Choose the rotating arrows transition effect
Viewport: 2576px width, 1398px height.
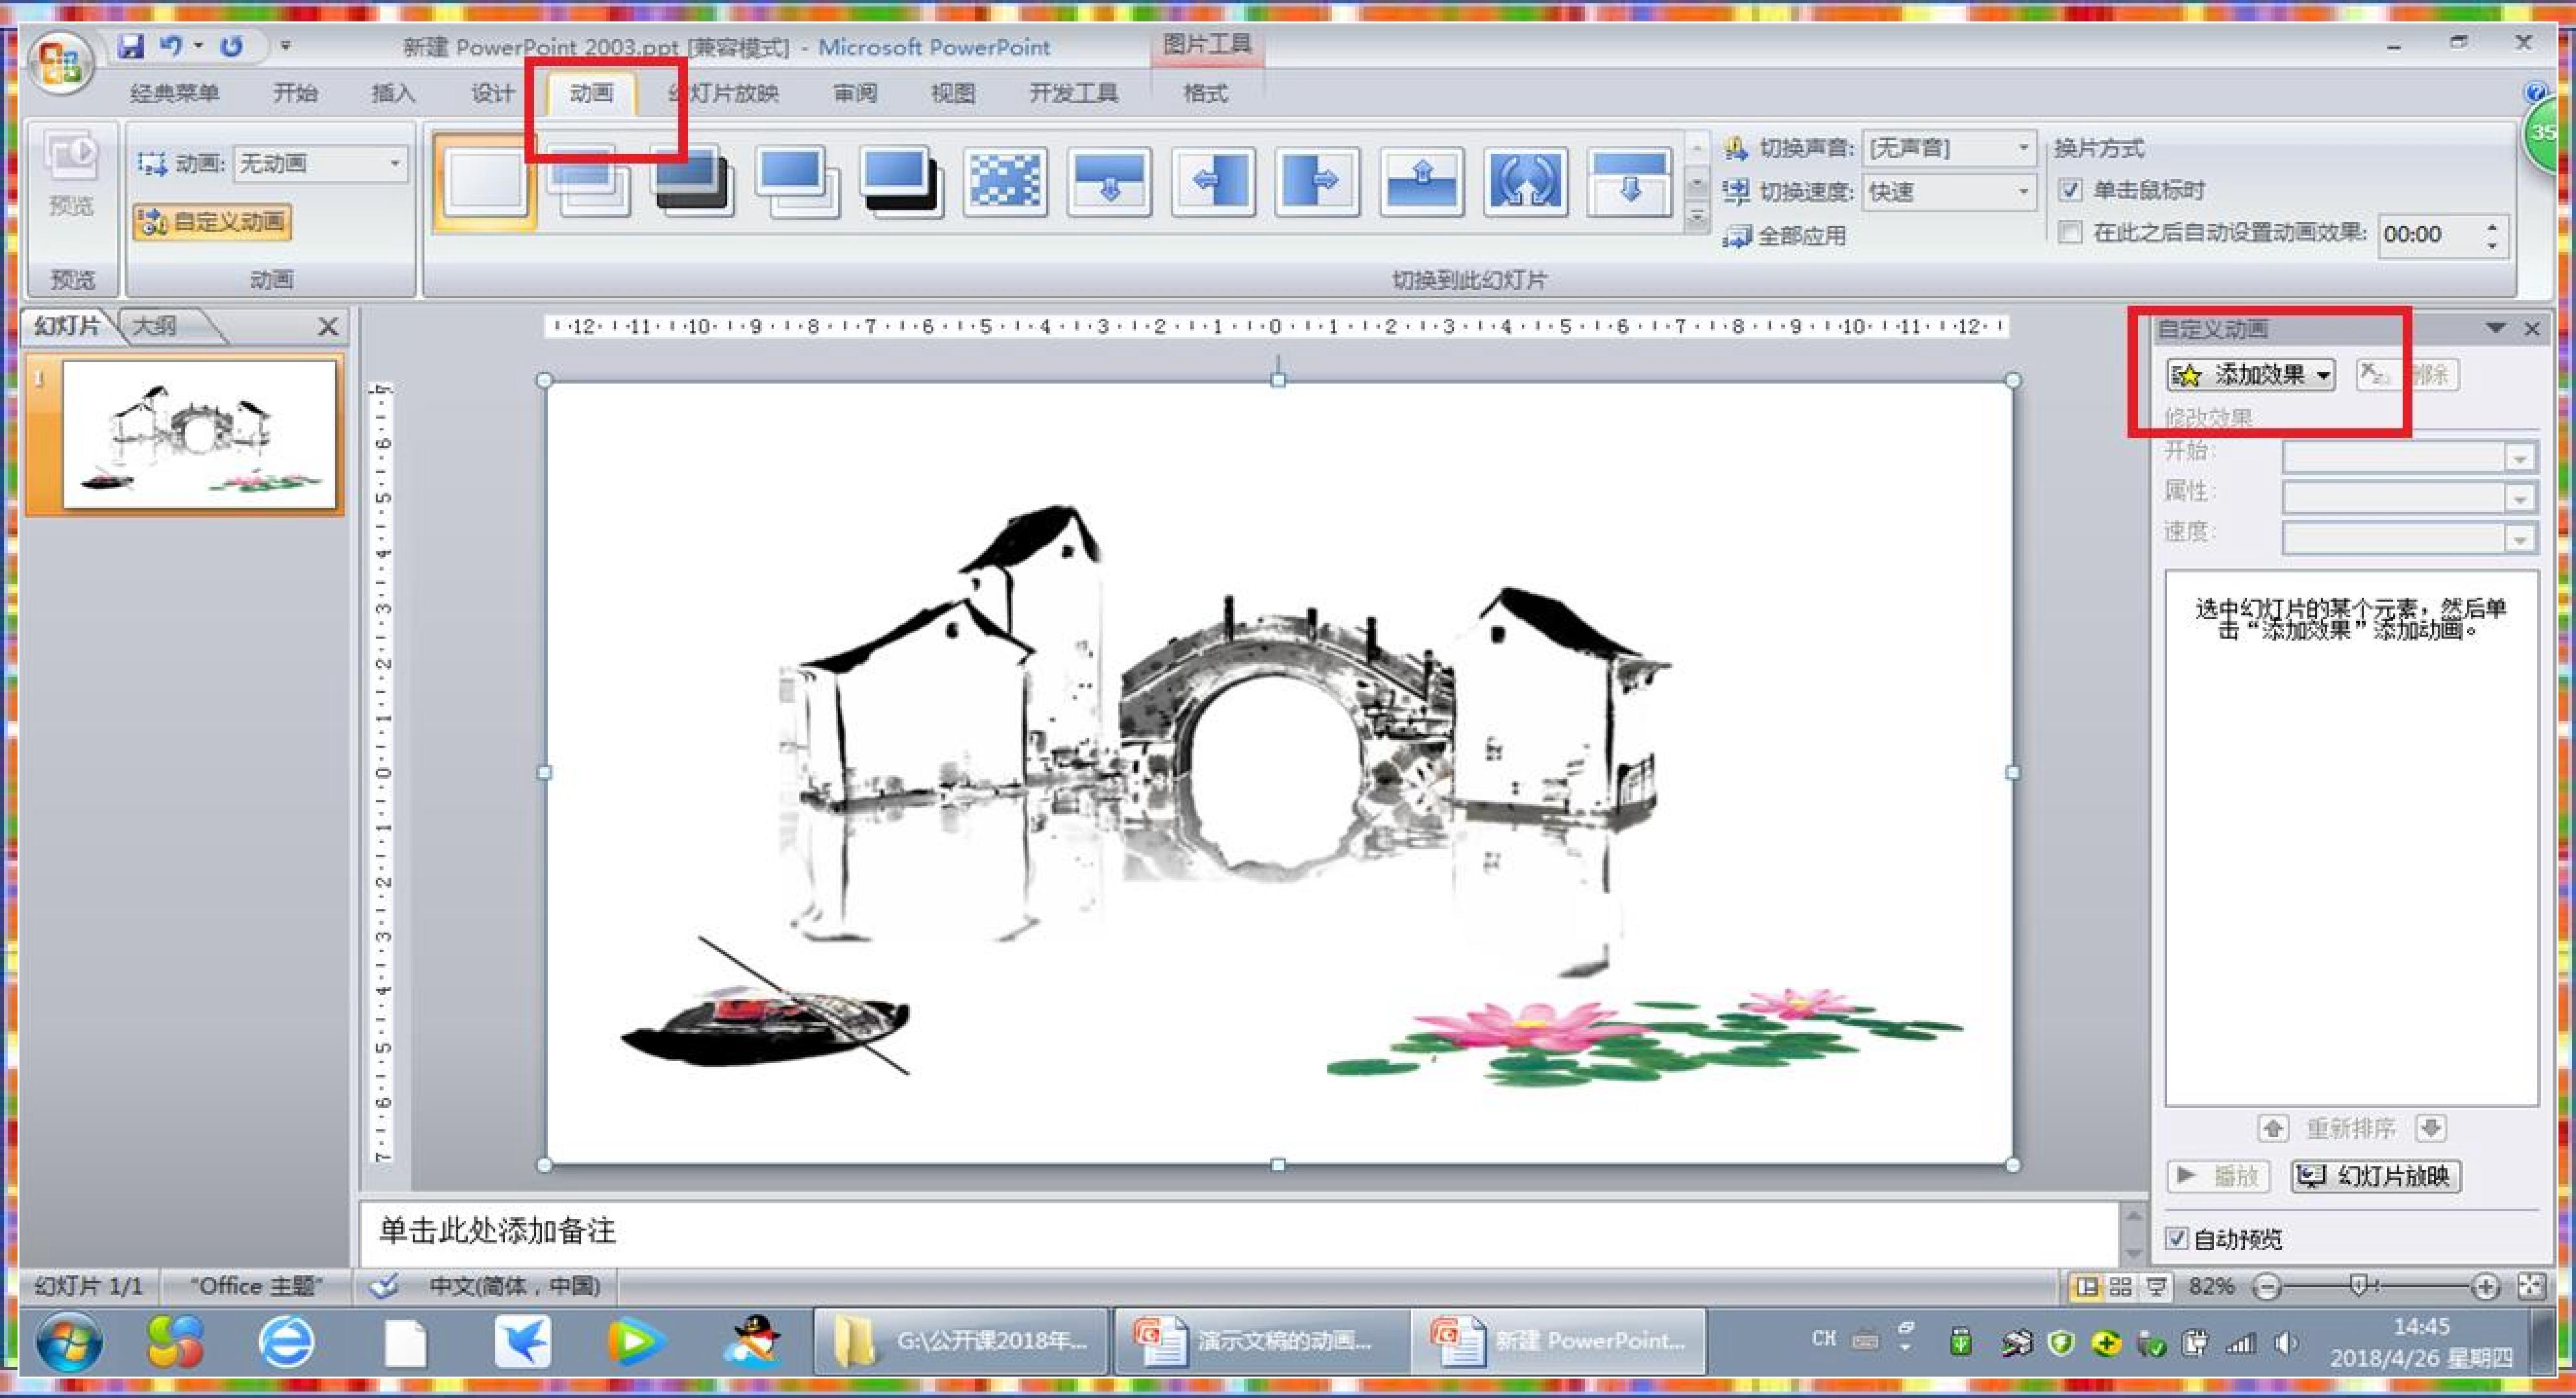(1525, 181)
